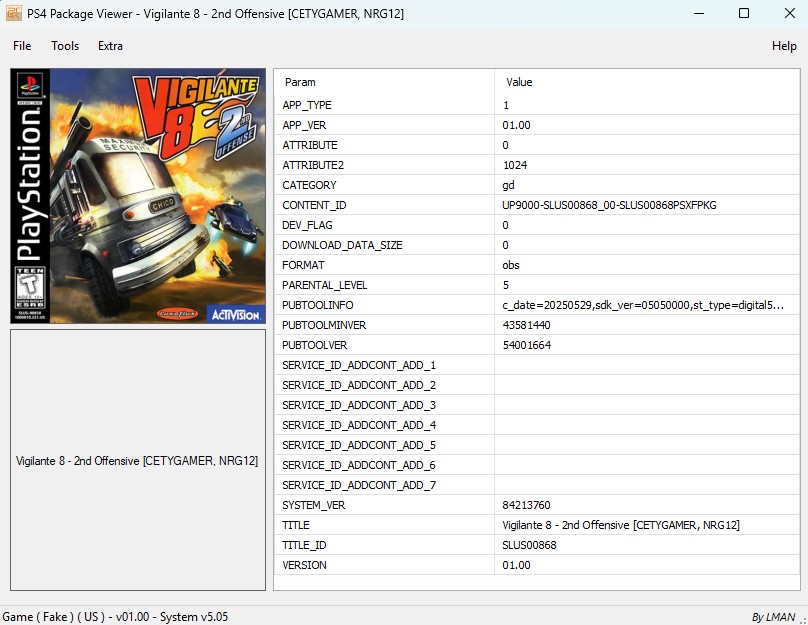Click the value 54001664
The height and width of the screenshot is (625, 808).
527,345
